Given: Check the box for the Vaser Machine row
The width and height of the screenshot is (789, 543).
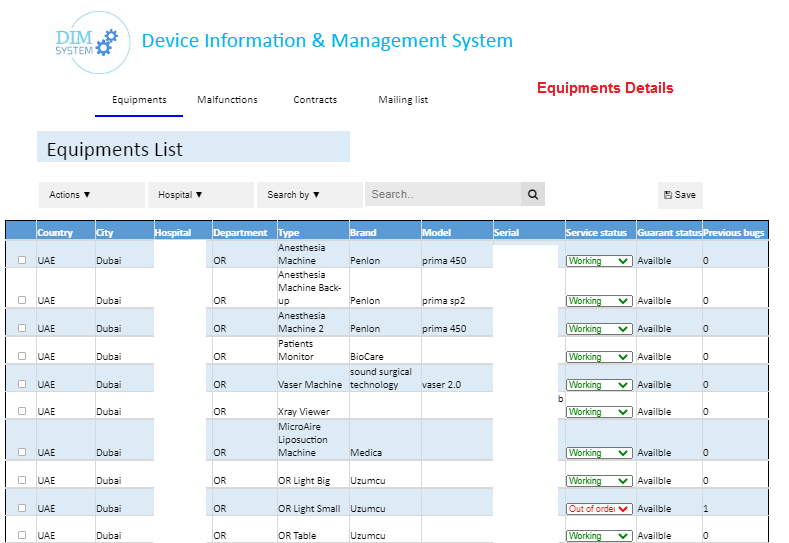Looking at the screenshot, I should (22, 384).
